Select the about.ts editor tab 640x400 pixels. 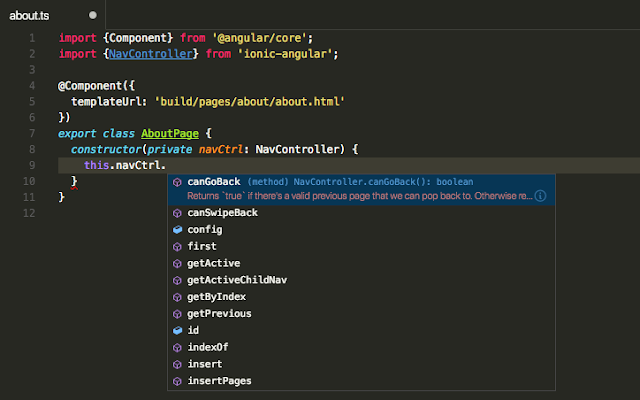[30, 16]
